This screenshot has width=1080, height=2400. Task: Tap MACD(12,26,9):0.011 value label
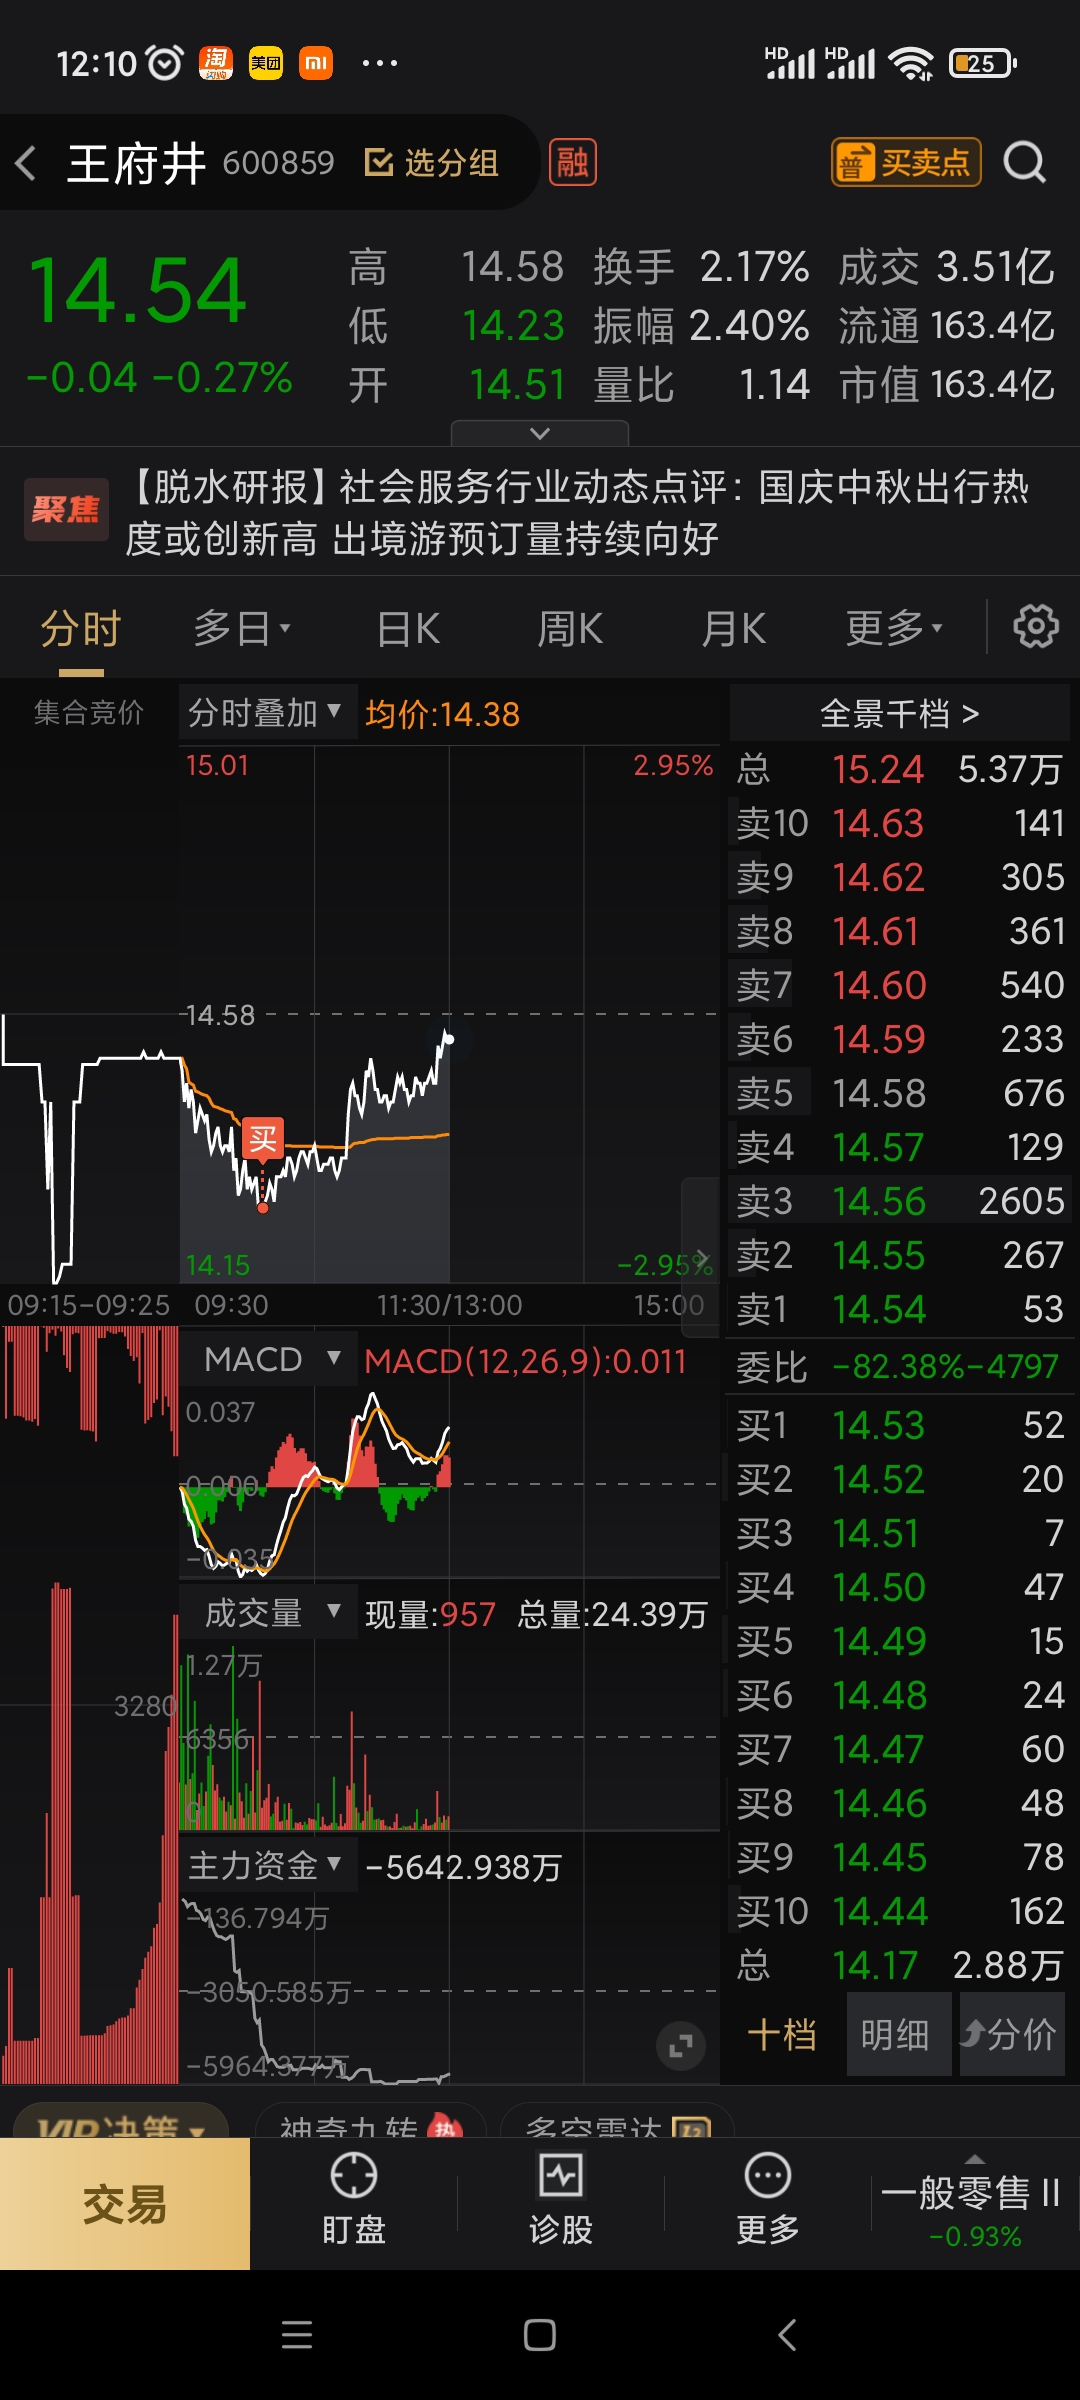point(525,1361)
